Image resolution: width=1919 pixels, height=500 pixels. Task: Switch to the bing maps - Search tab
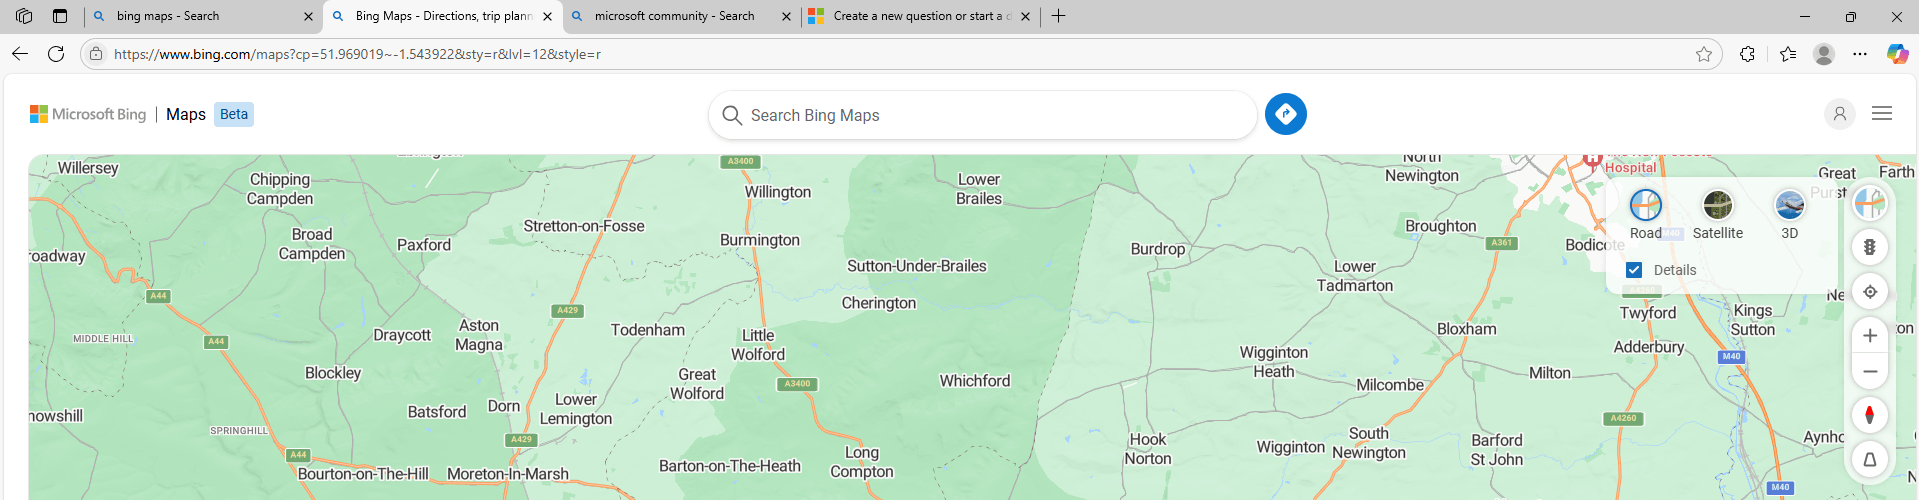(x=202, y=16)
